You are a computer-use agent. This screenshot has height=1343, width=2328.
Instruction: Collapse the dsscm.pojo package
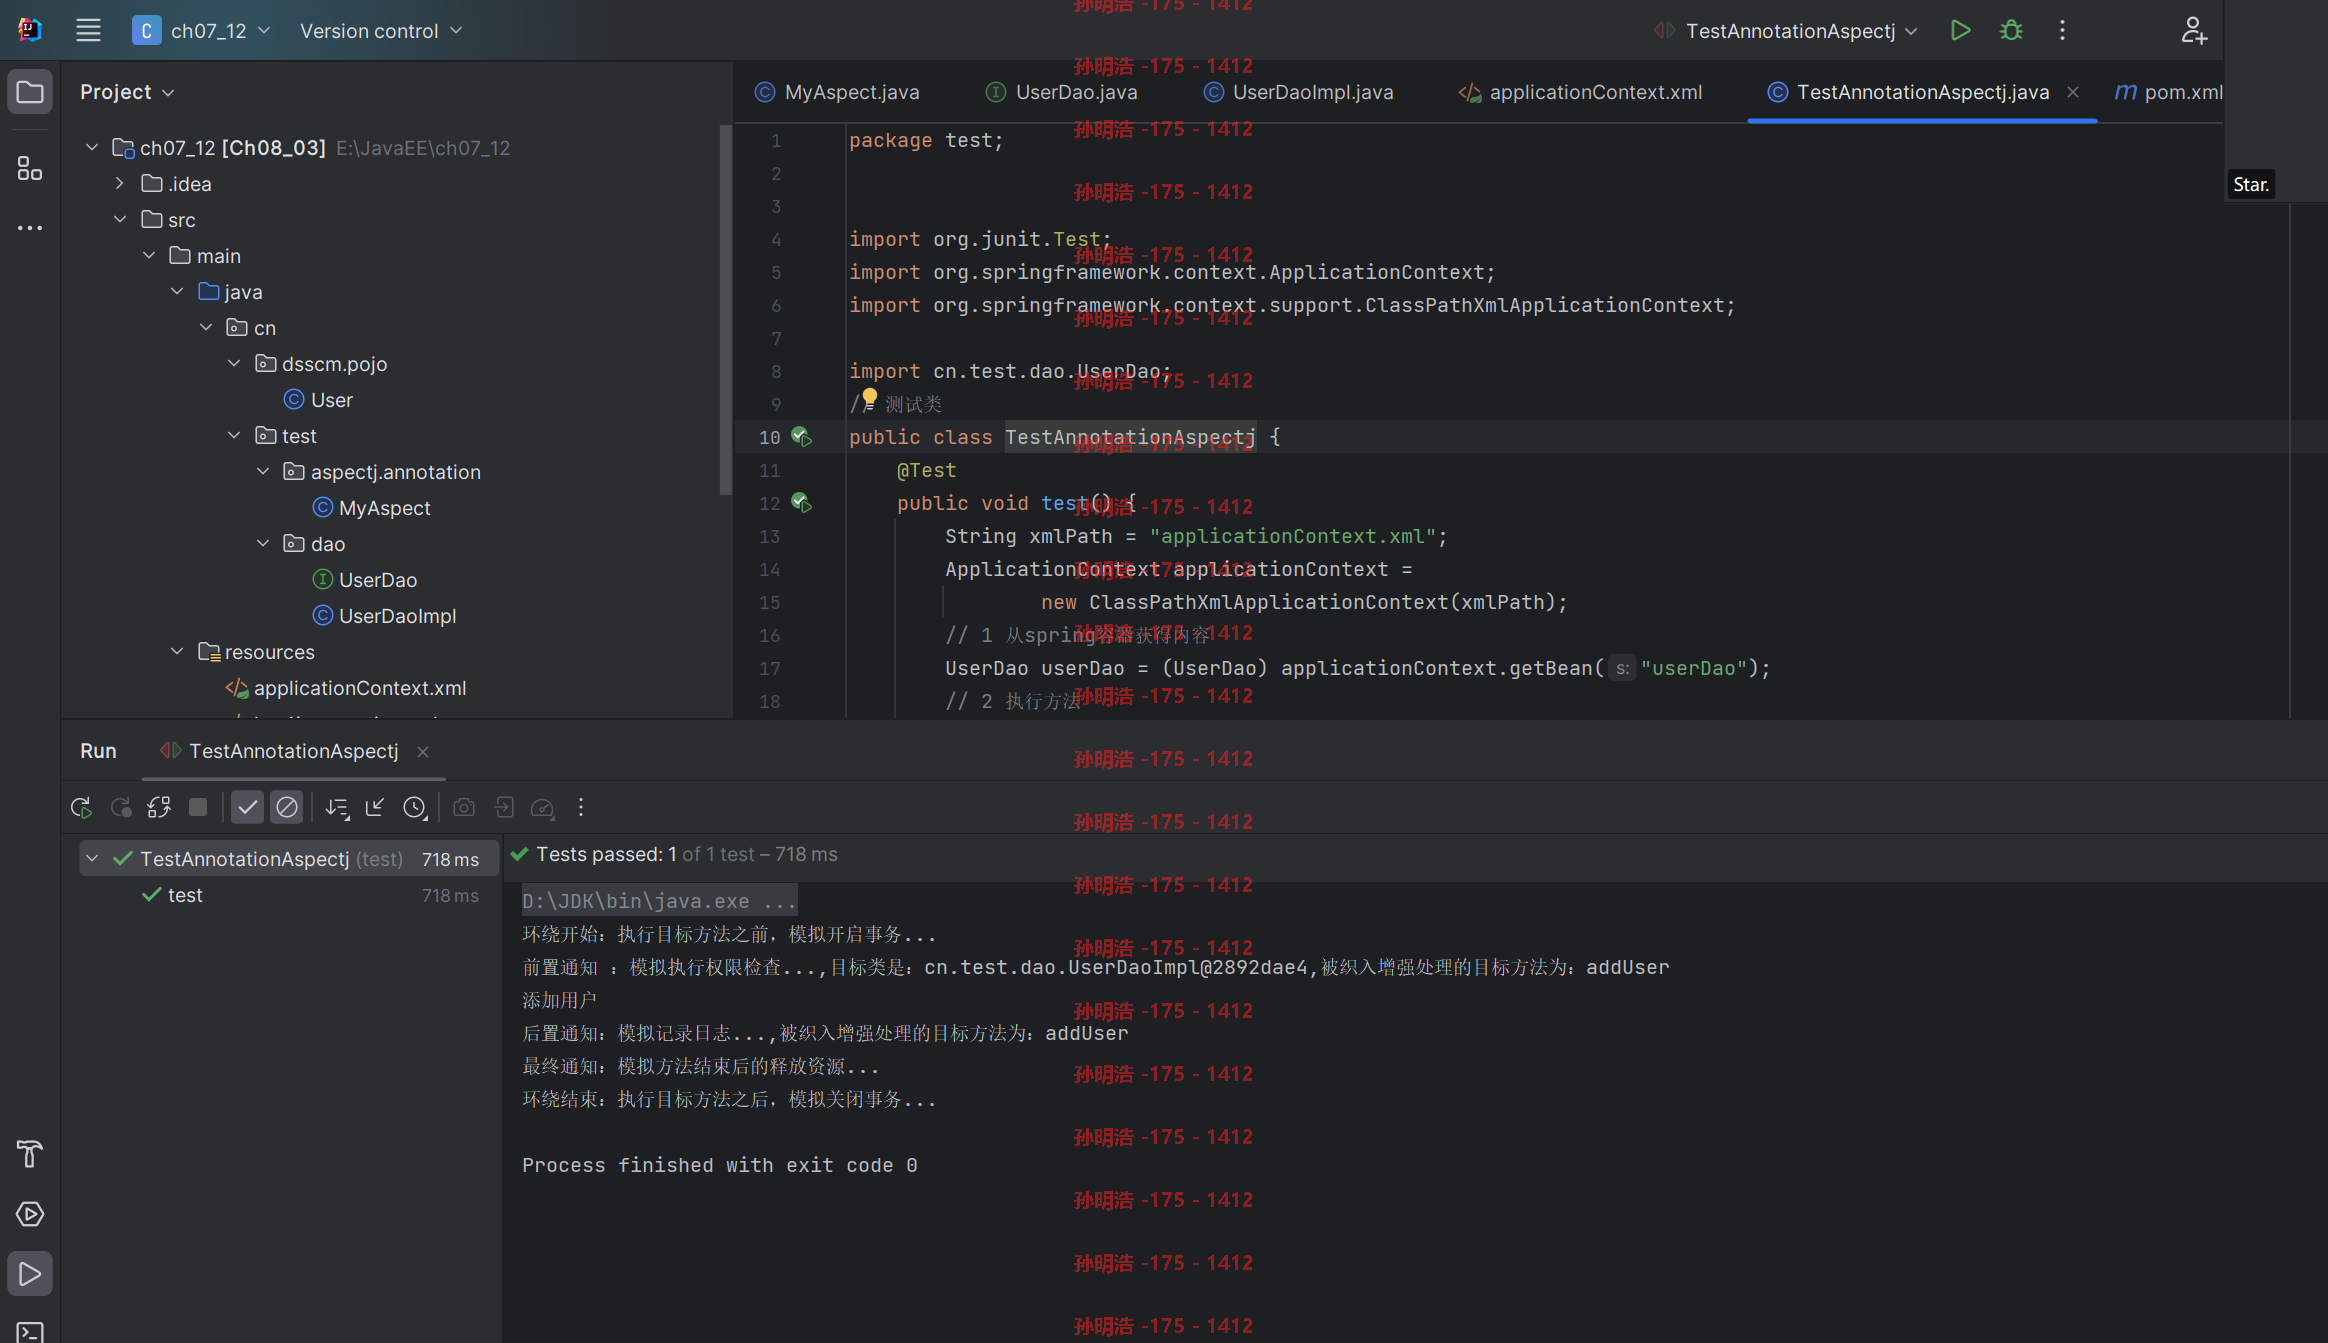[x=234, y=364]
